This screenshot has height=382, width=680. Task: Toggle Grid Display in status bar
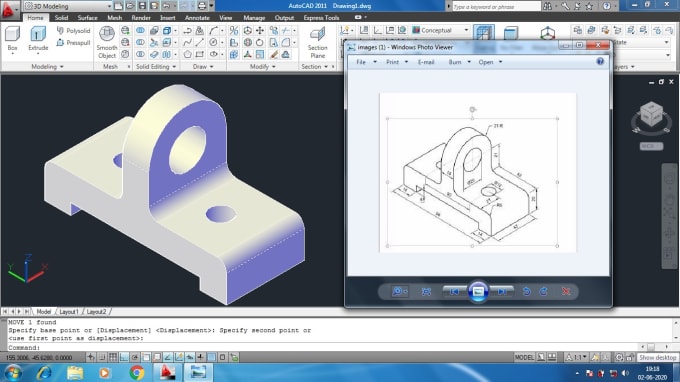(x=113, y=357)
